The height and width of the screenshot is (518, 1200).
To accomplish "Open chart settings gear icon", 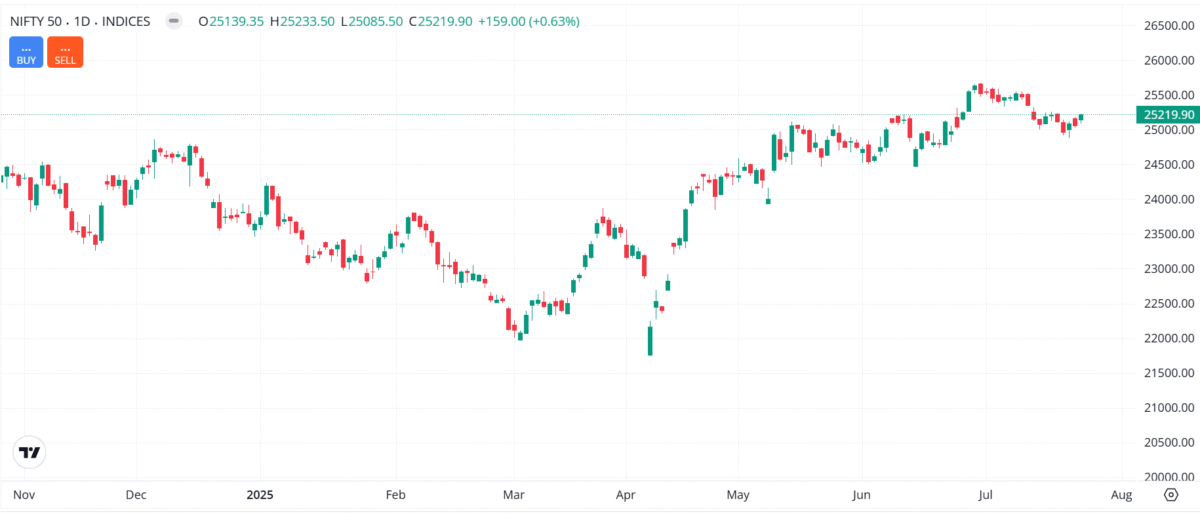I will point(1171,494).
